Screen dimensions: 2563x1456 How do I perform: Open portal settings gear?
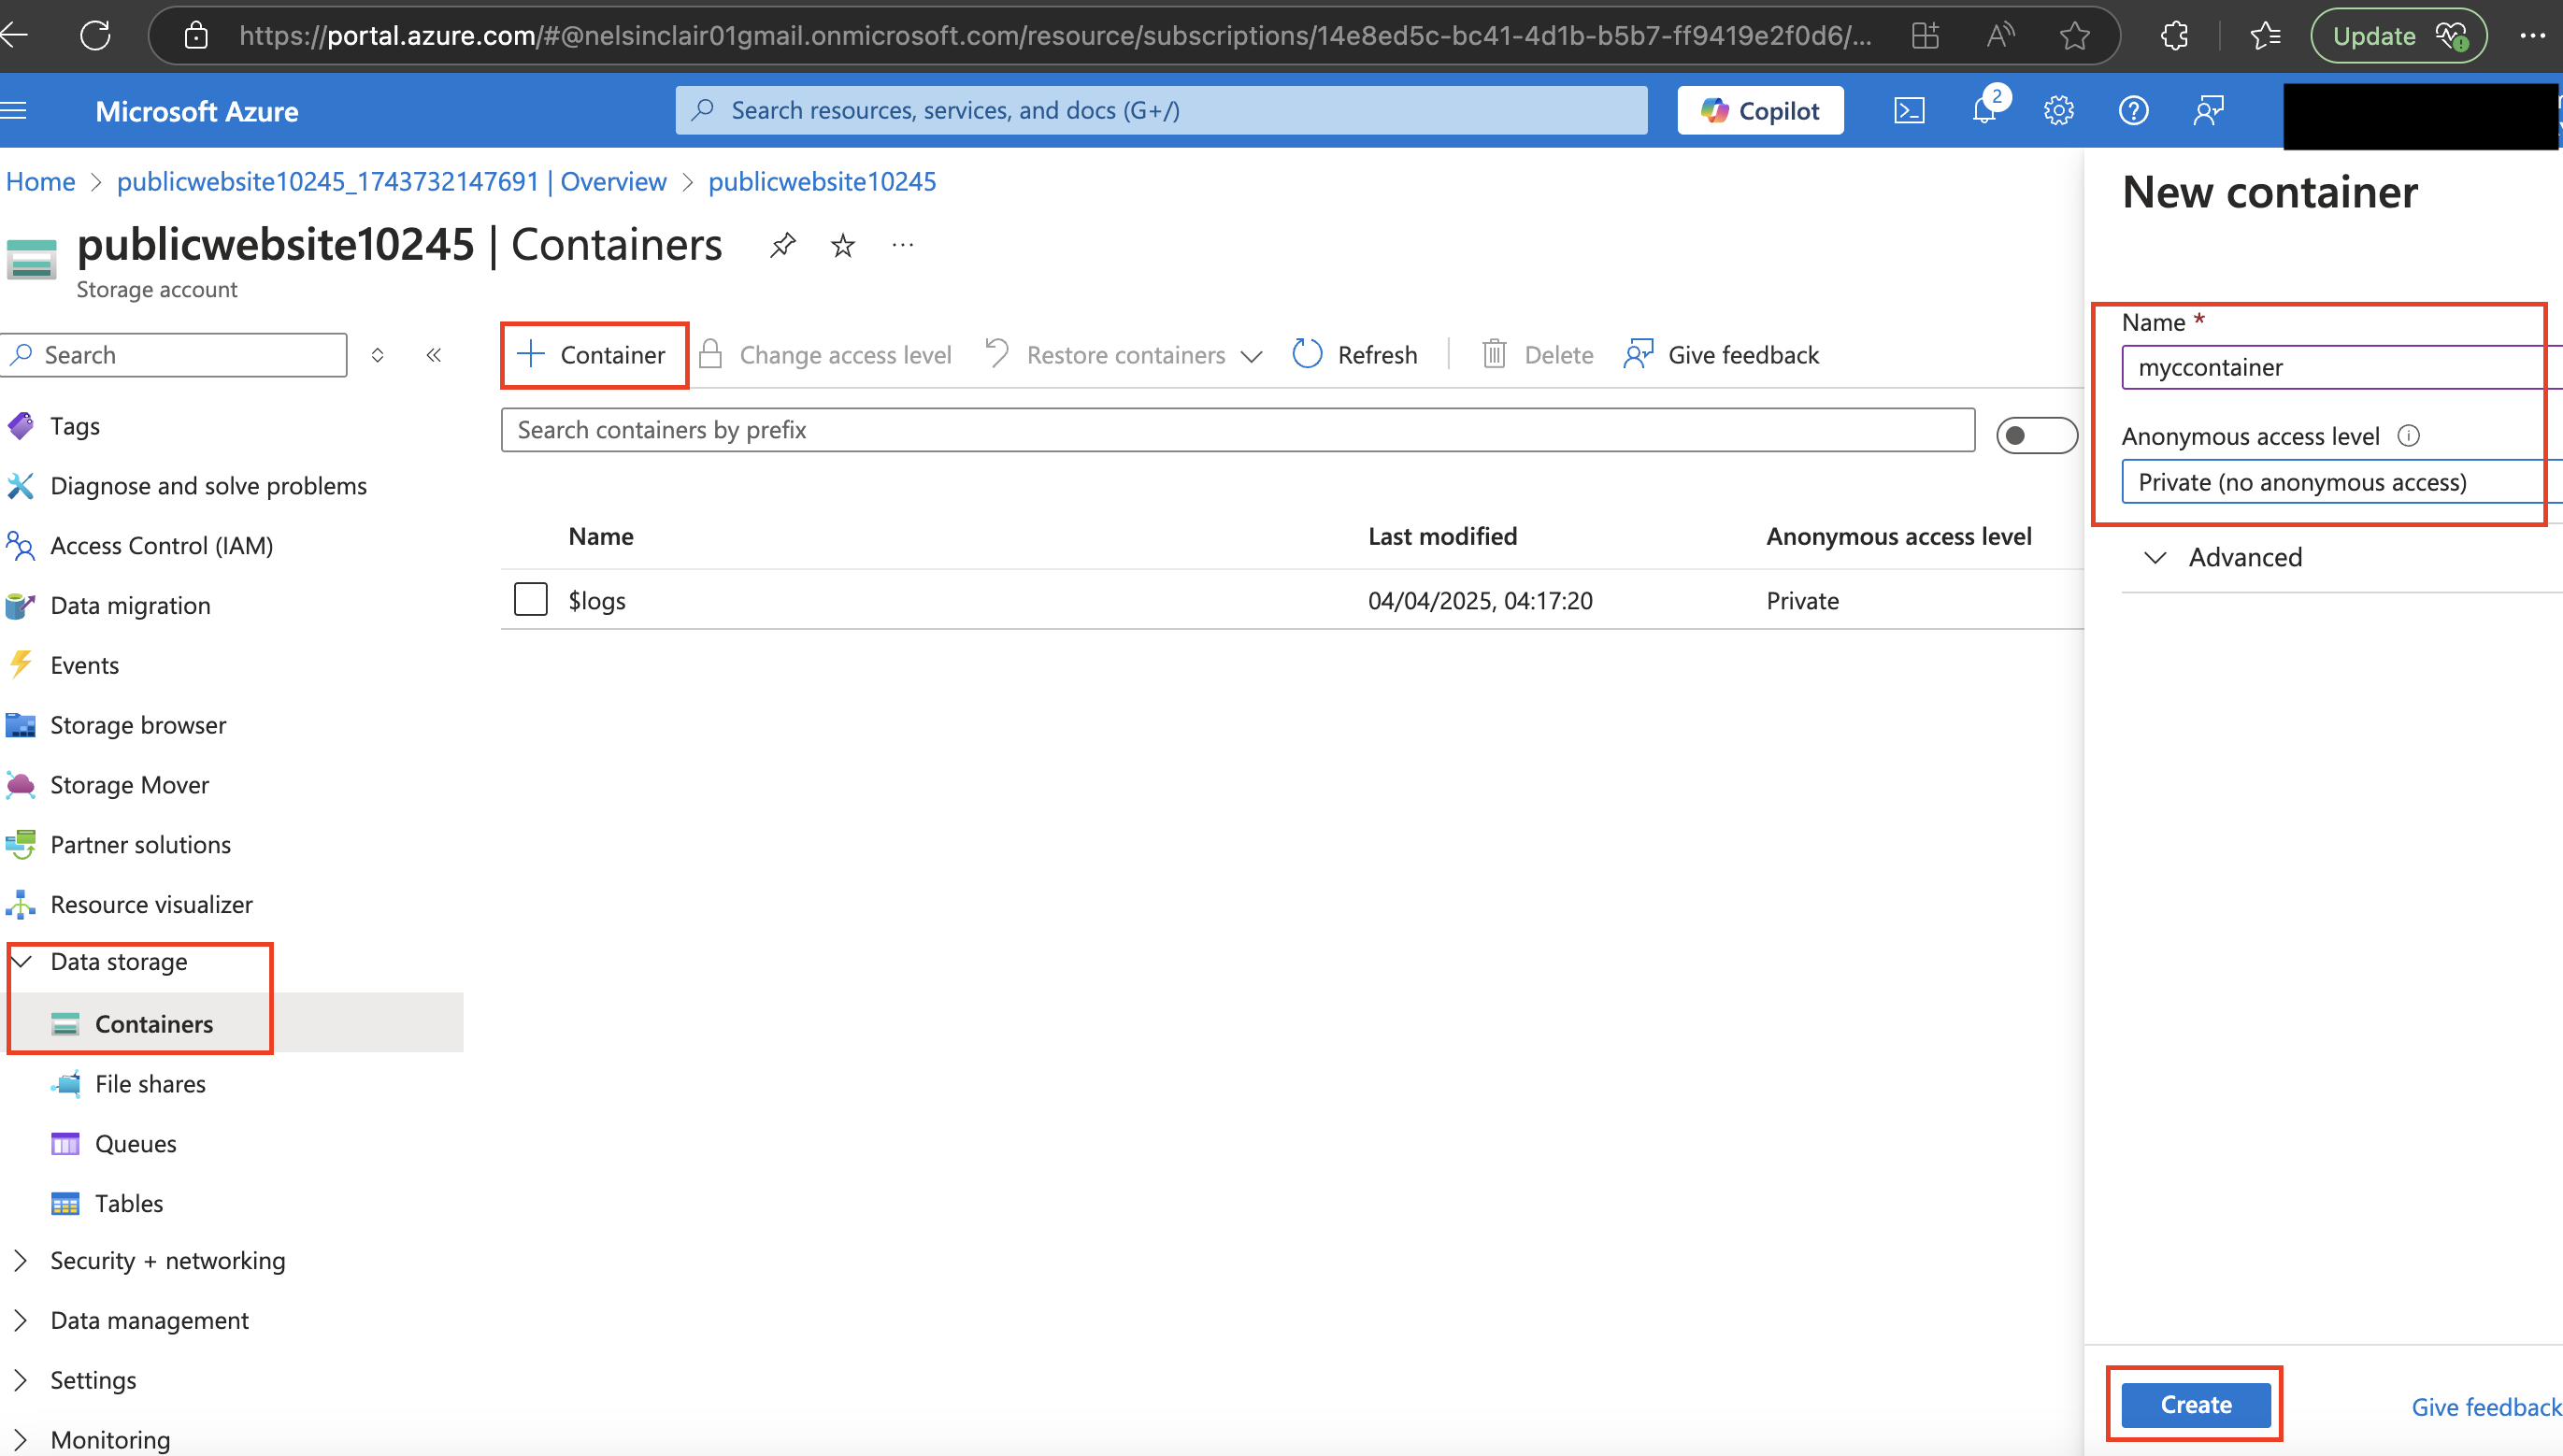tap(2059, 110)
